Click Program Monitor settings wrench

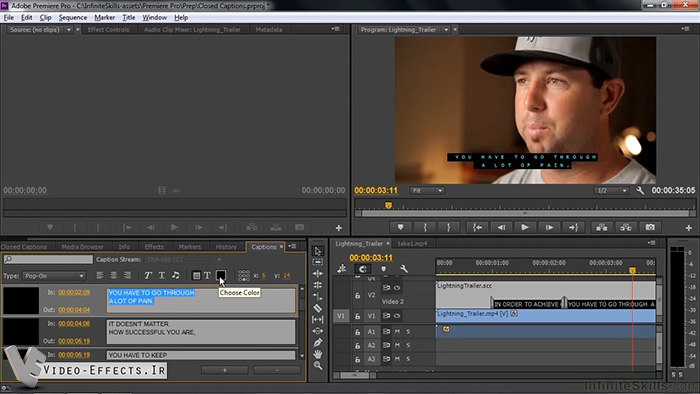point(640,191)
